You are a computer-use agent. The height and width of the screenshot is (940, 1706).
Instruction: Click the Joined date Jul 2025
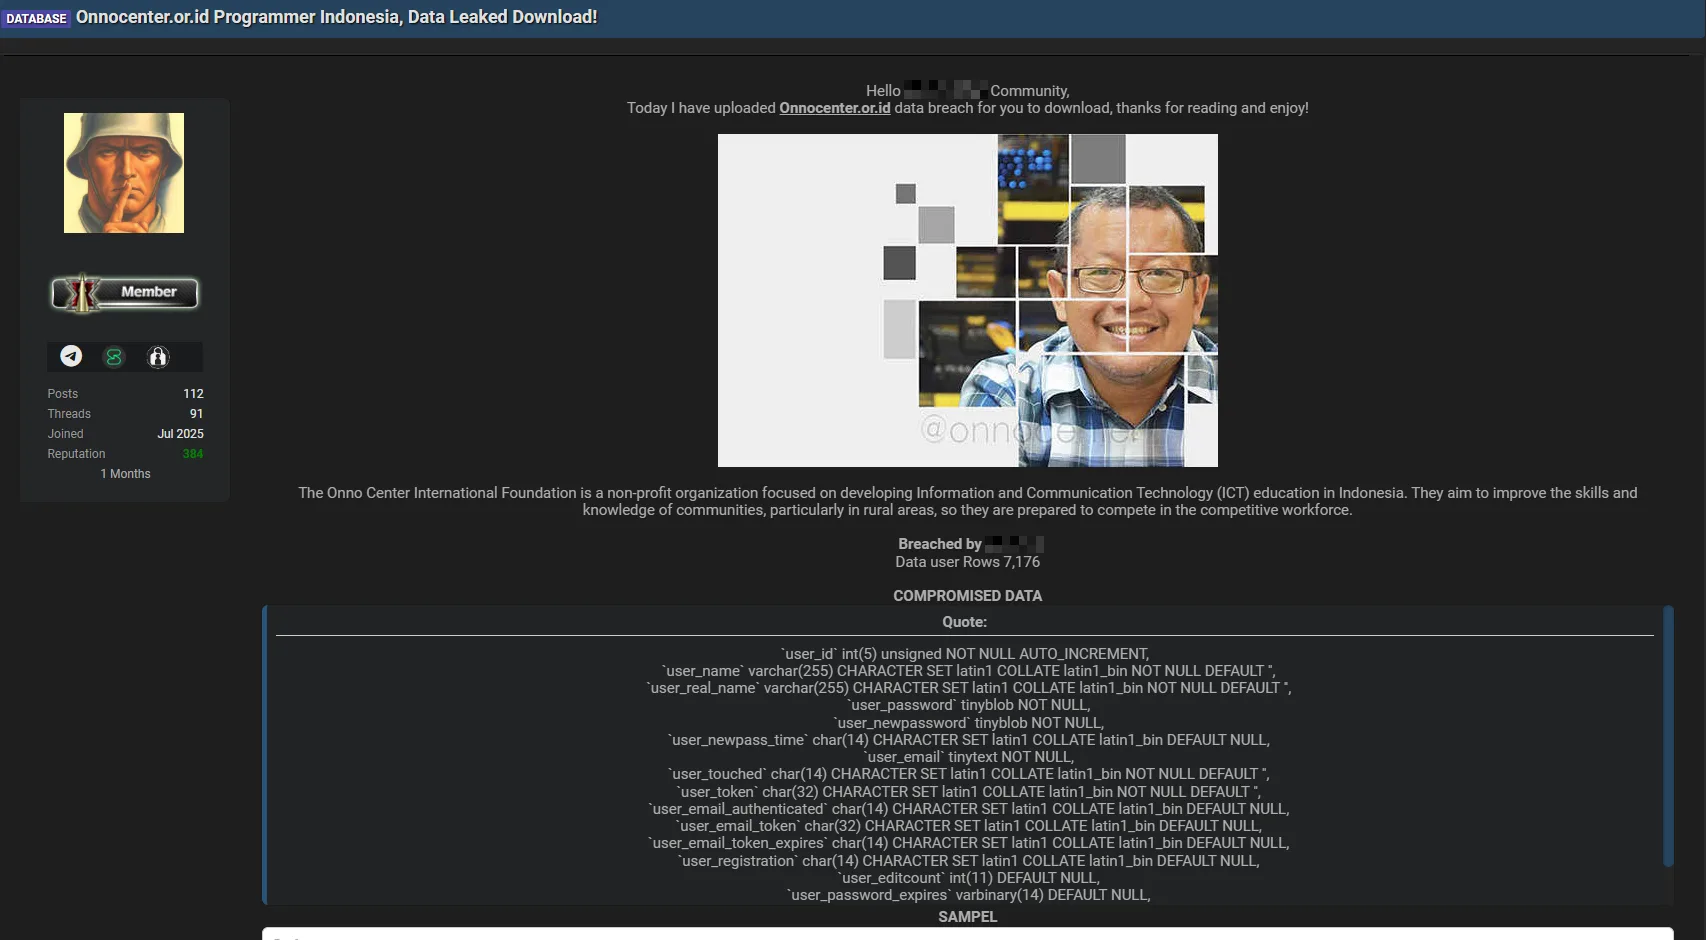180,434
